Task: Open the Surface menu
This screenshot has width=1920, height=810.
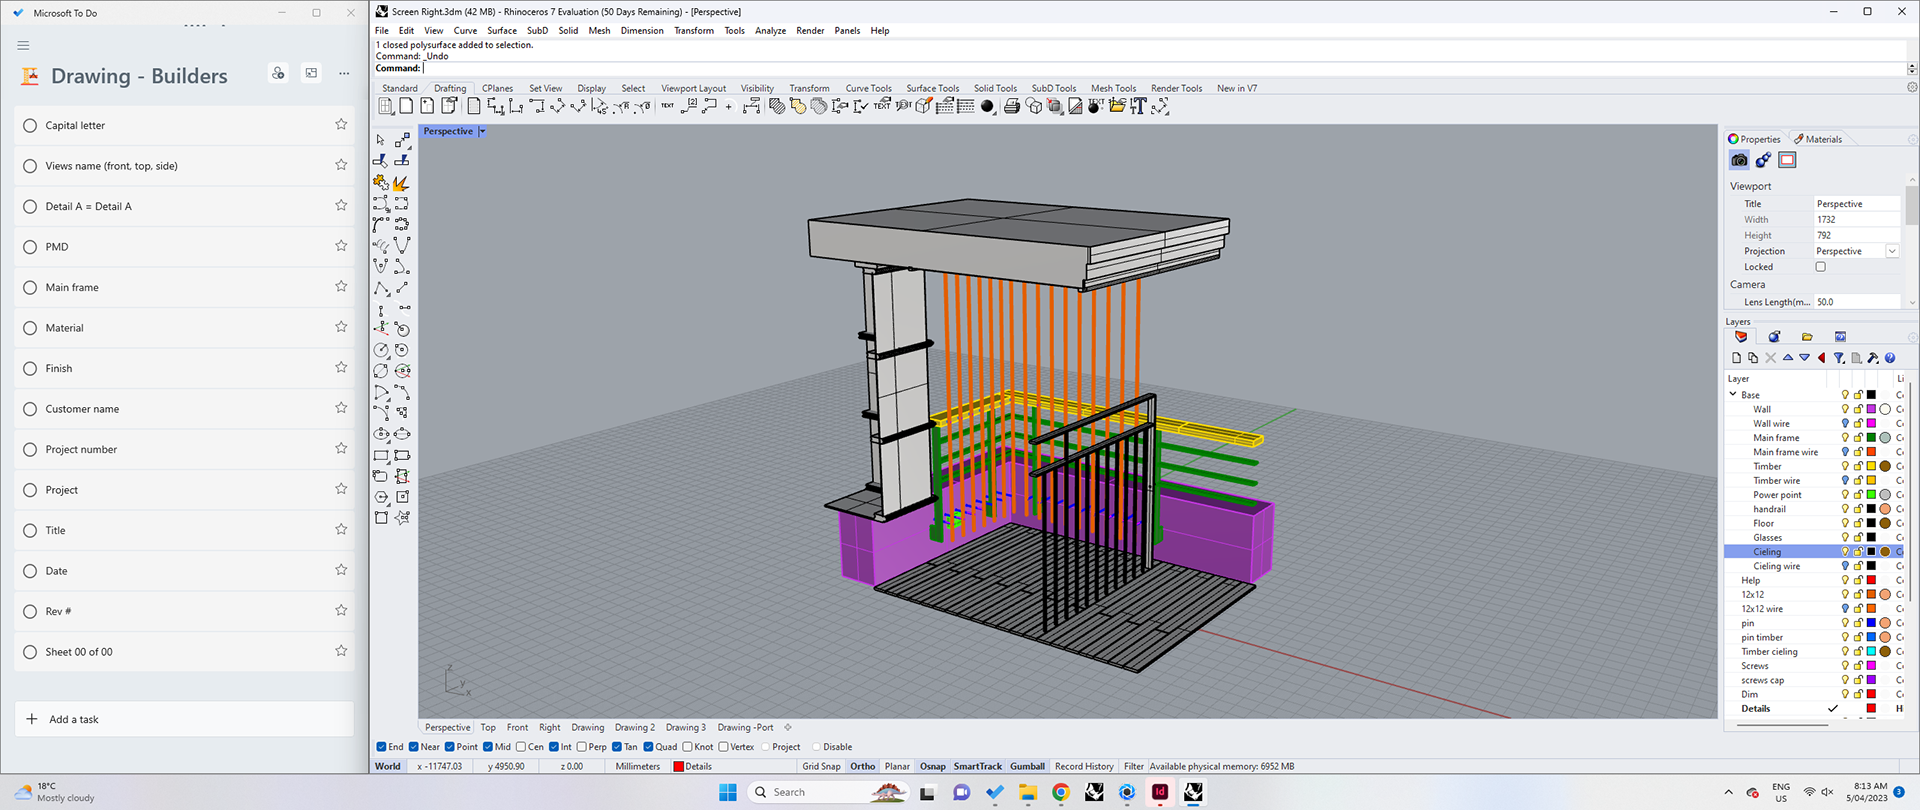Action: tap(502, 31)
